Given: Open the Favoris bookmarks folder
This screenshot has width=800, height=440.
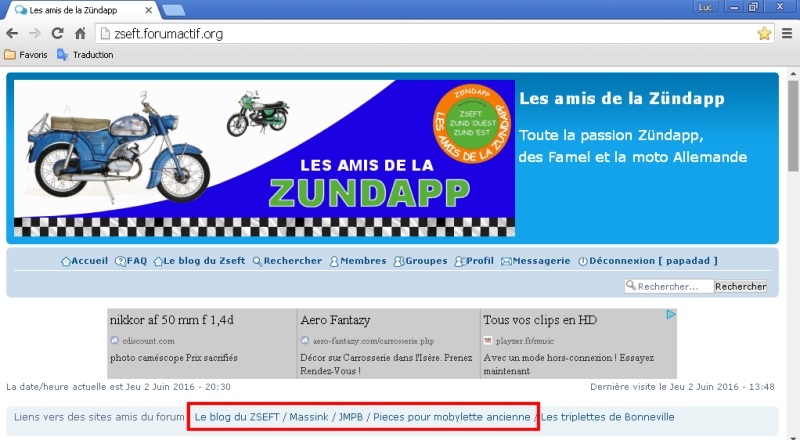Looking at the screenshot, I should pos(26,55).
